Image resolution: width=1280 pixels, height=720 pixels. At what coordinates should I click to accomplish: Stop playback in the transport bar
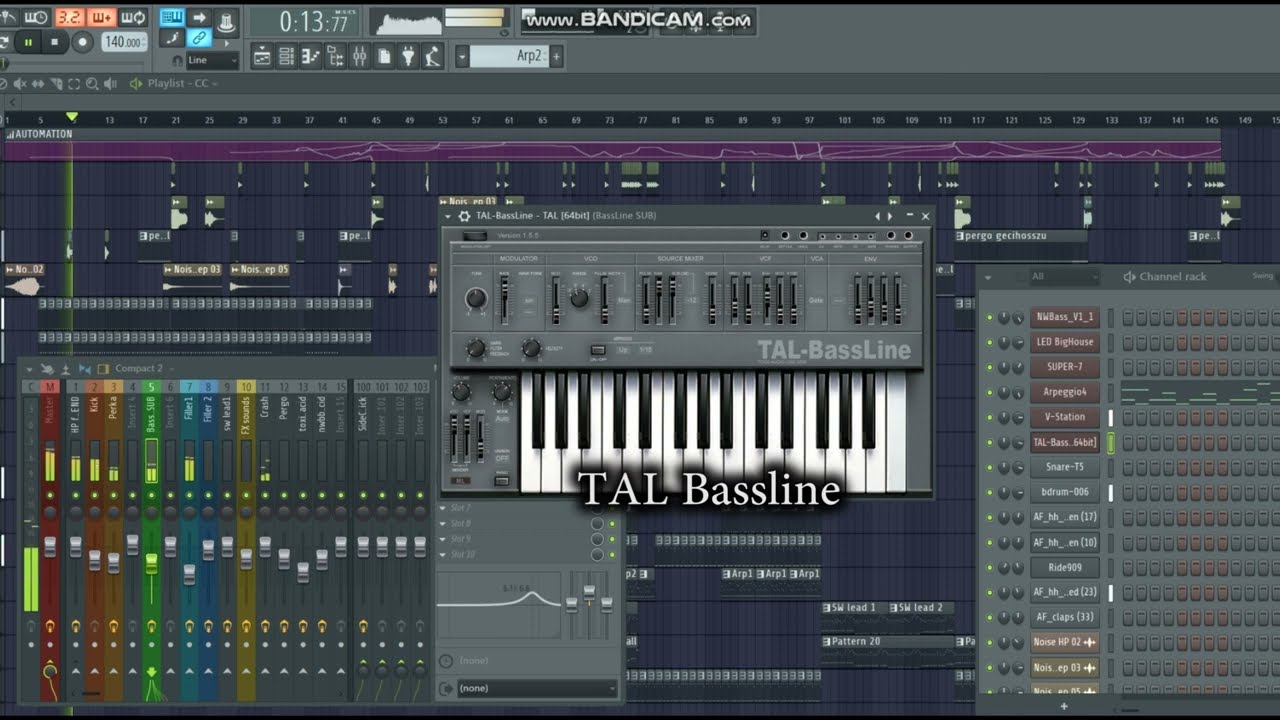coord(55,42)
